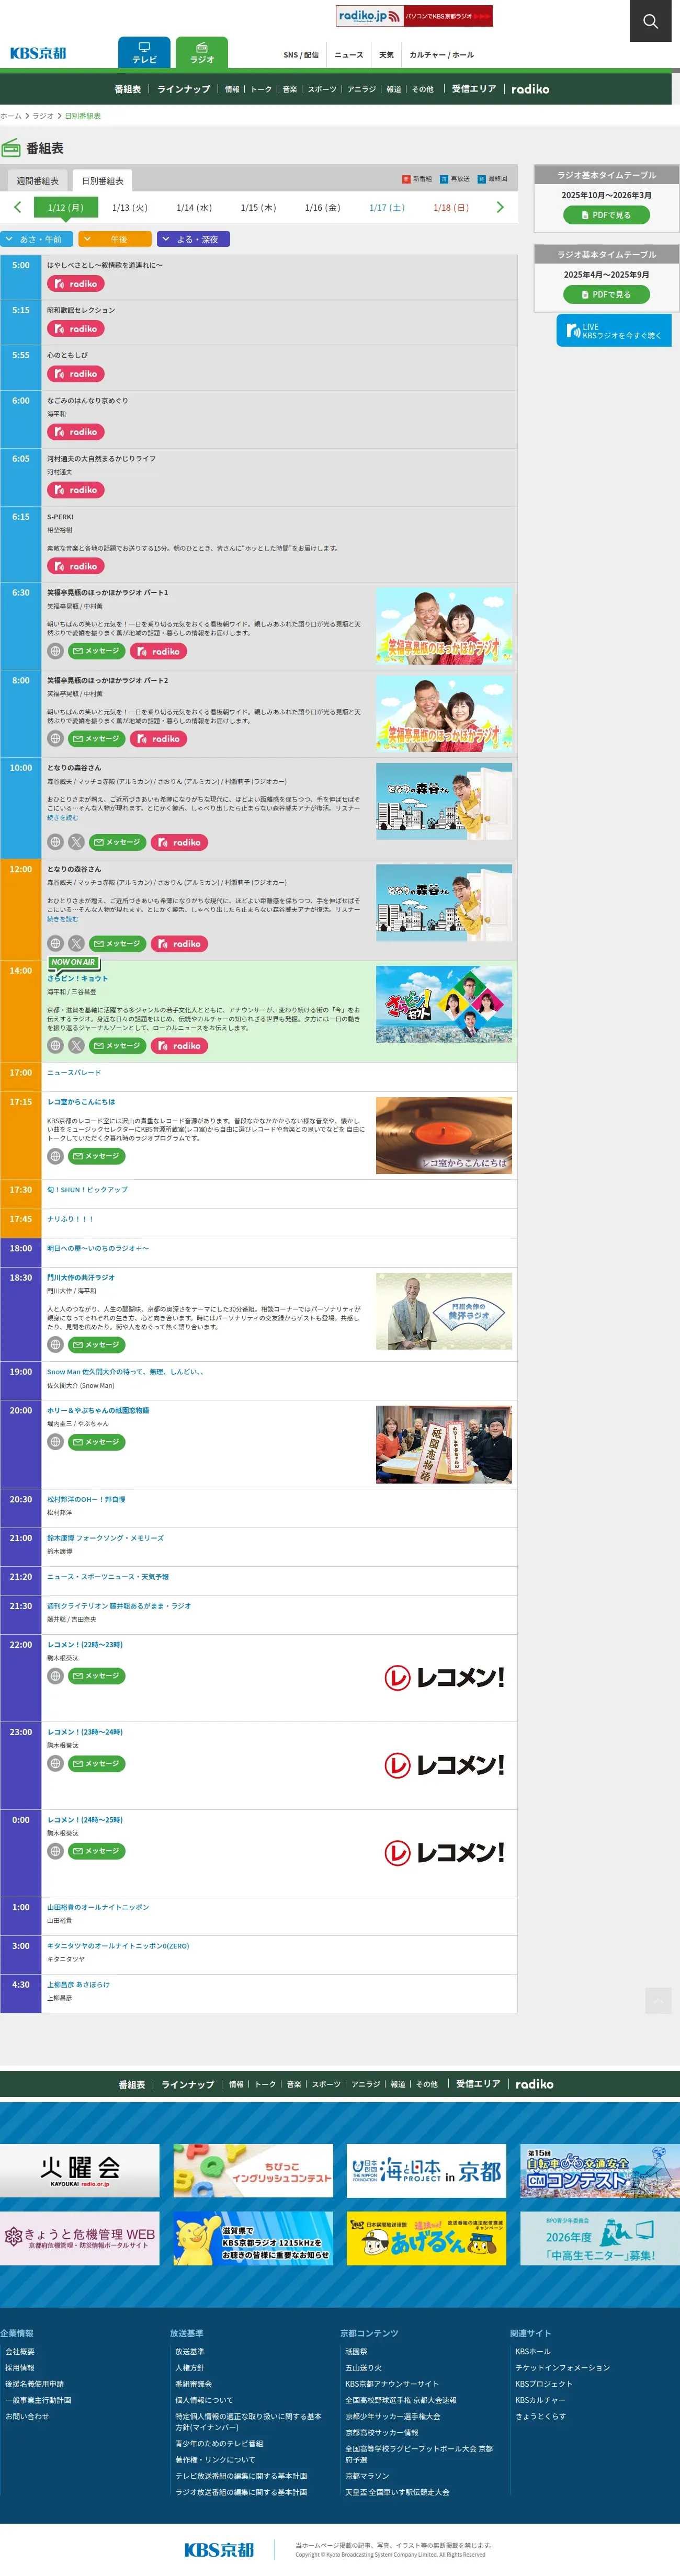Open X icon for 10:00 となりの森谷さん
The width and height of the screenshot is (680, 2576).
pyautogui.click(x=77, y=842)
